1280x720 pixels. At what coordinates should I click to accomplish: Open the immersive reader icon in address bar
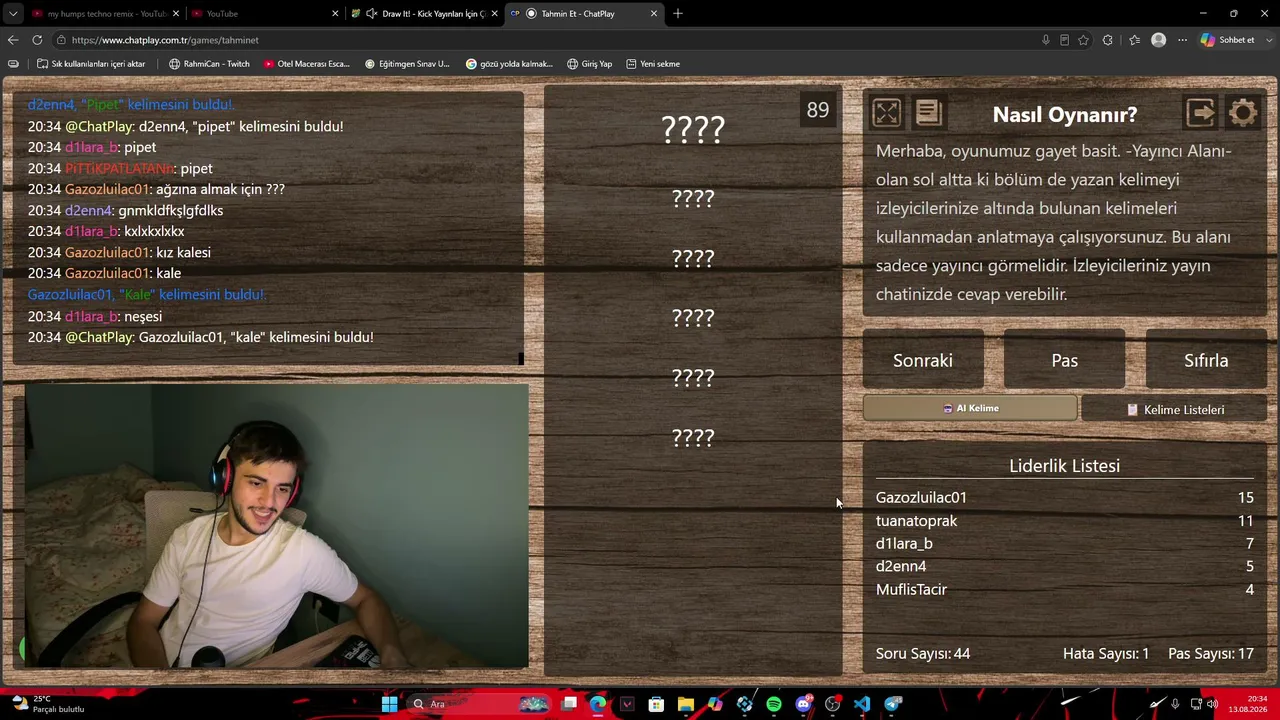pos(1064,40)
